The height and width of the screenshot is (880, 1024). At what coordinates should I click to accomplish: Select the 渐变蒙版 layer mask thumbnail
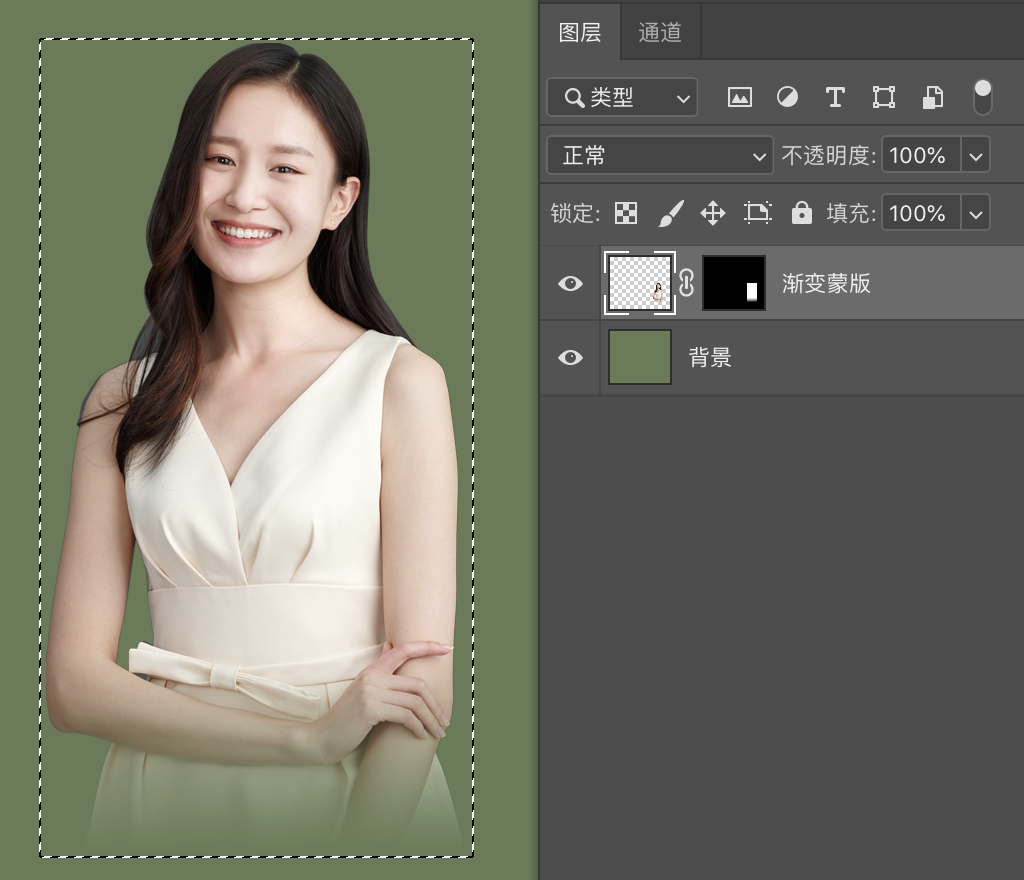(733, 283)
